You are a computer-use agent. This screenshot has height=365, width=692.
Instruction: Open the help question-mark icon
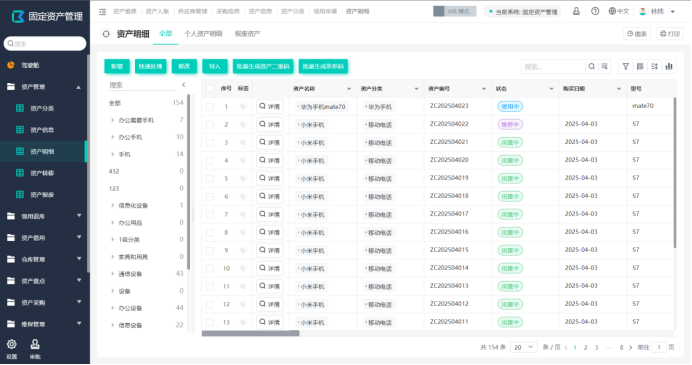pos(595,11)
